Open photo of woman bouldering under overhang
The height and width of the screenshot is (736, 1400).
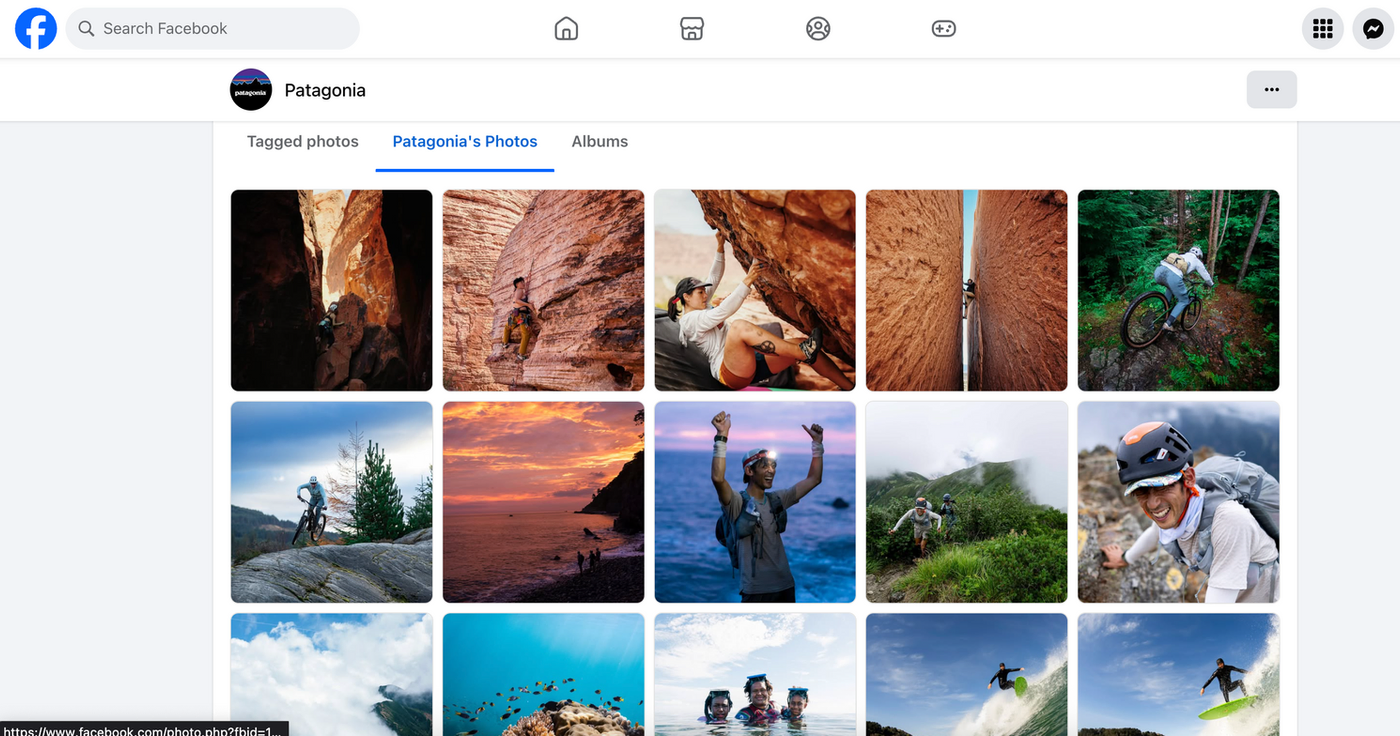[x=755, y=290]
